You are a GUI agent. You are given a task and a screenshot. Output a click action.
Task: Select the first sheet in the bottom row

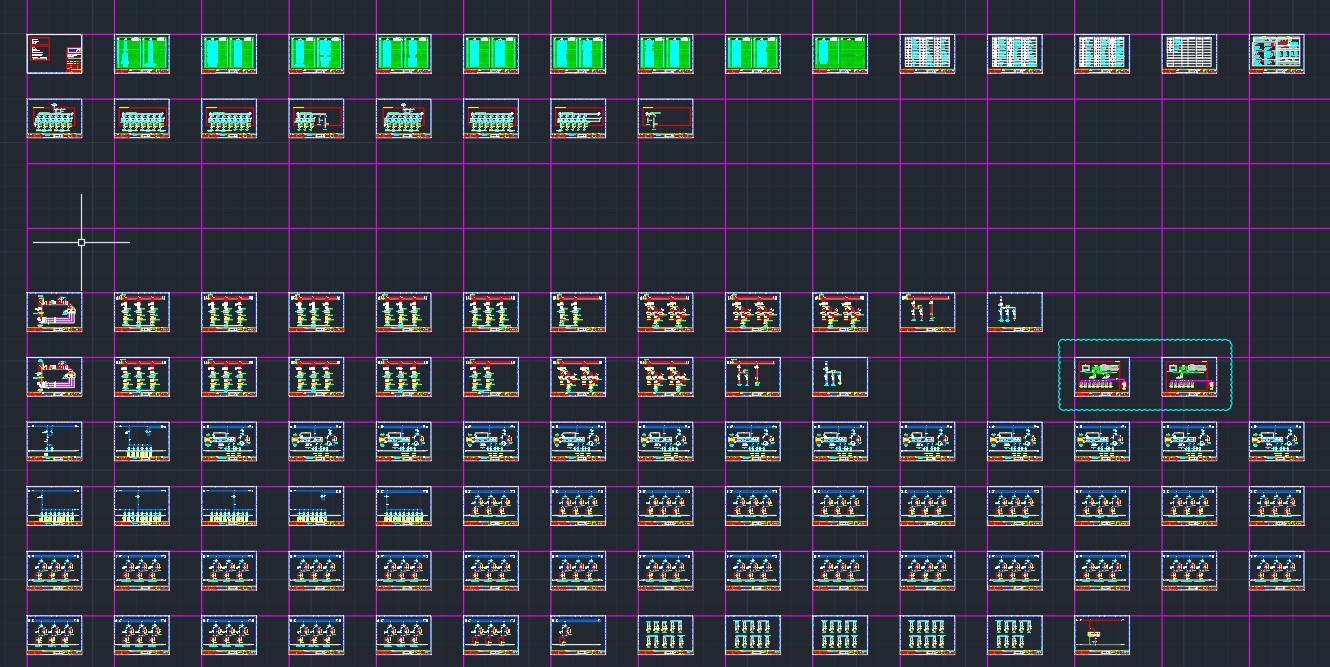54,635
